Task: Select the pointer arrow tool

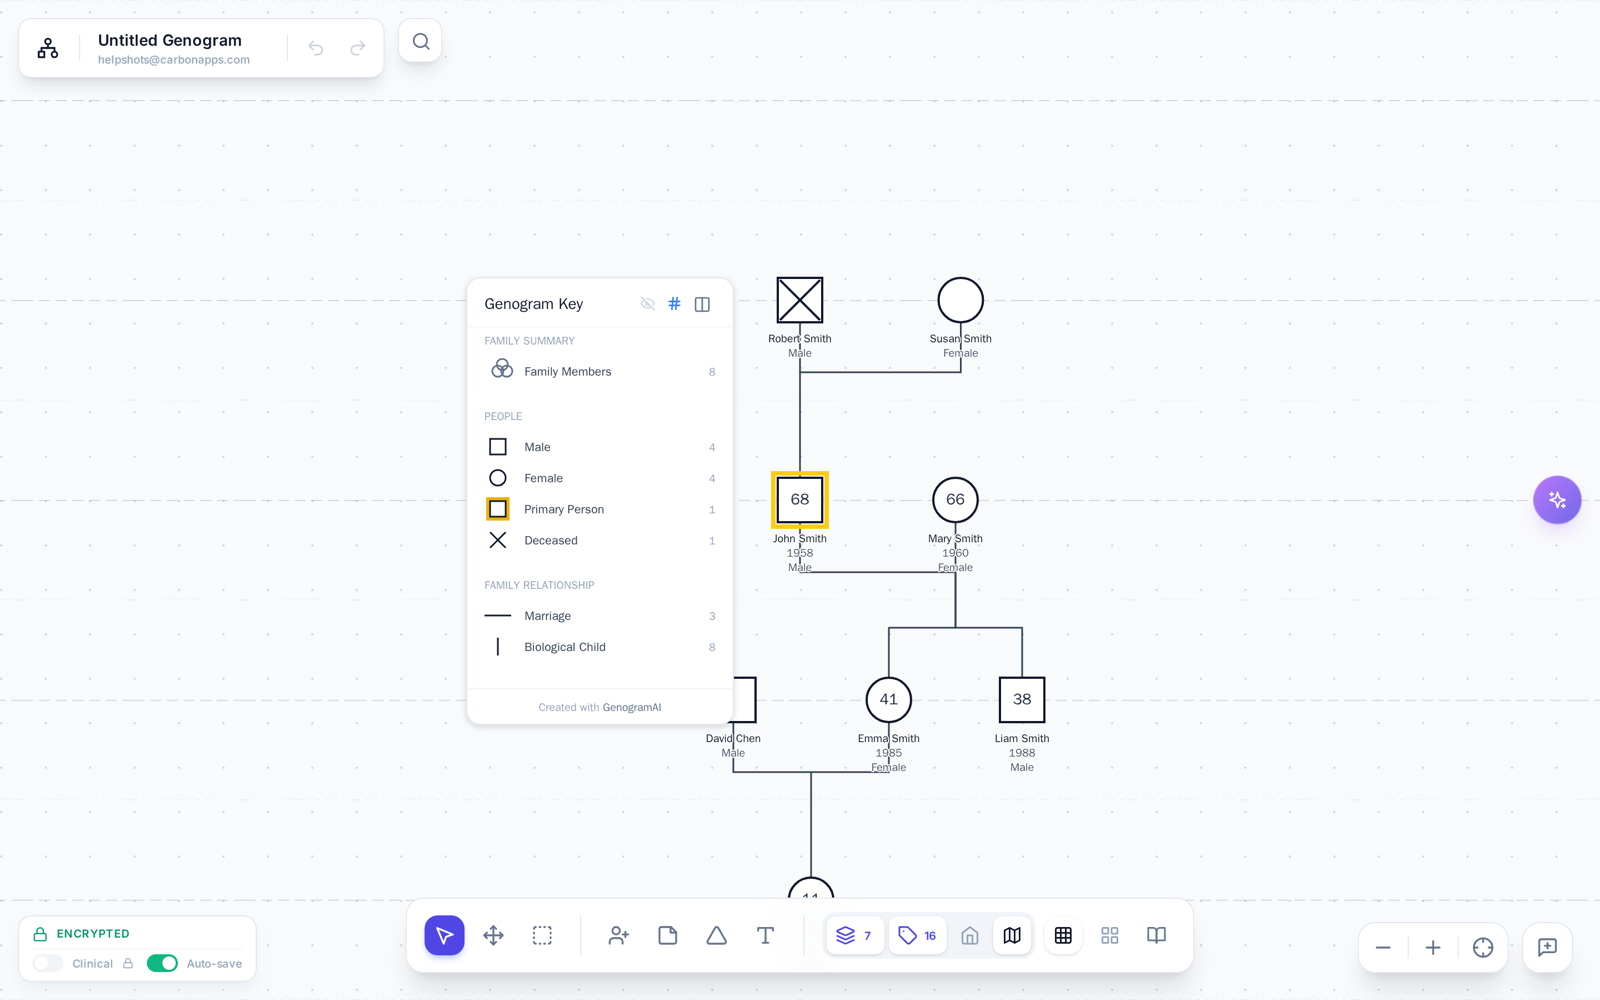Action: (444, 935)
